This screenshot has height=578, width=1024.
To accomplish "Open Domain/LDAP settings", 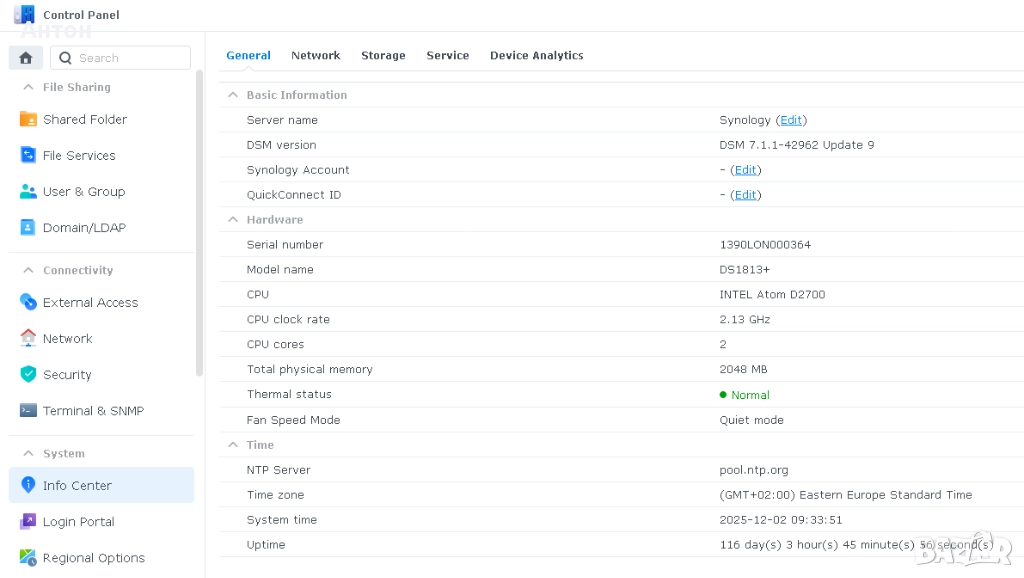I will [x=83, y=227].
